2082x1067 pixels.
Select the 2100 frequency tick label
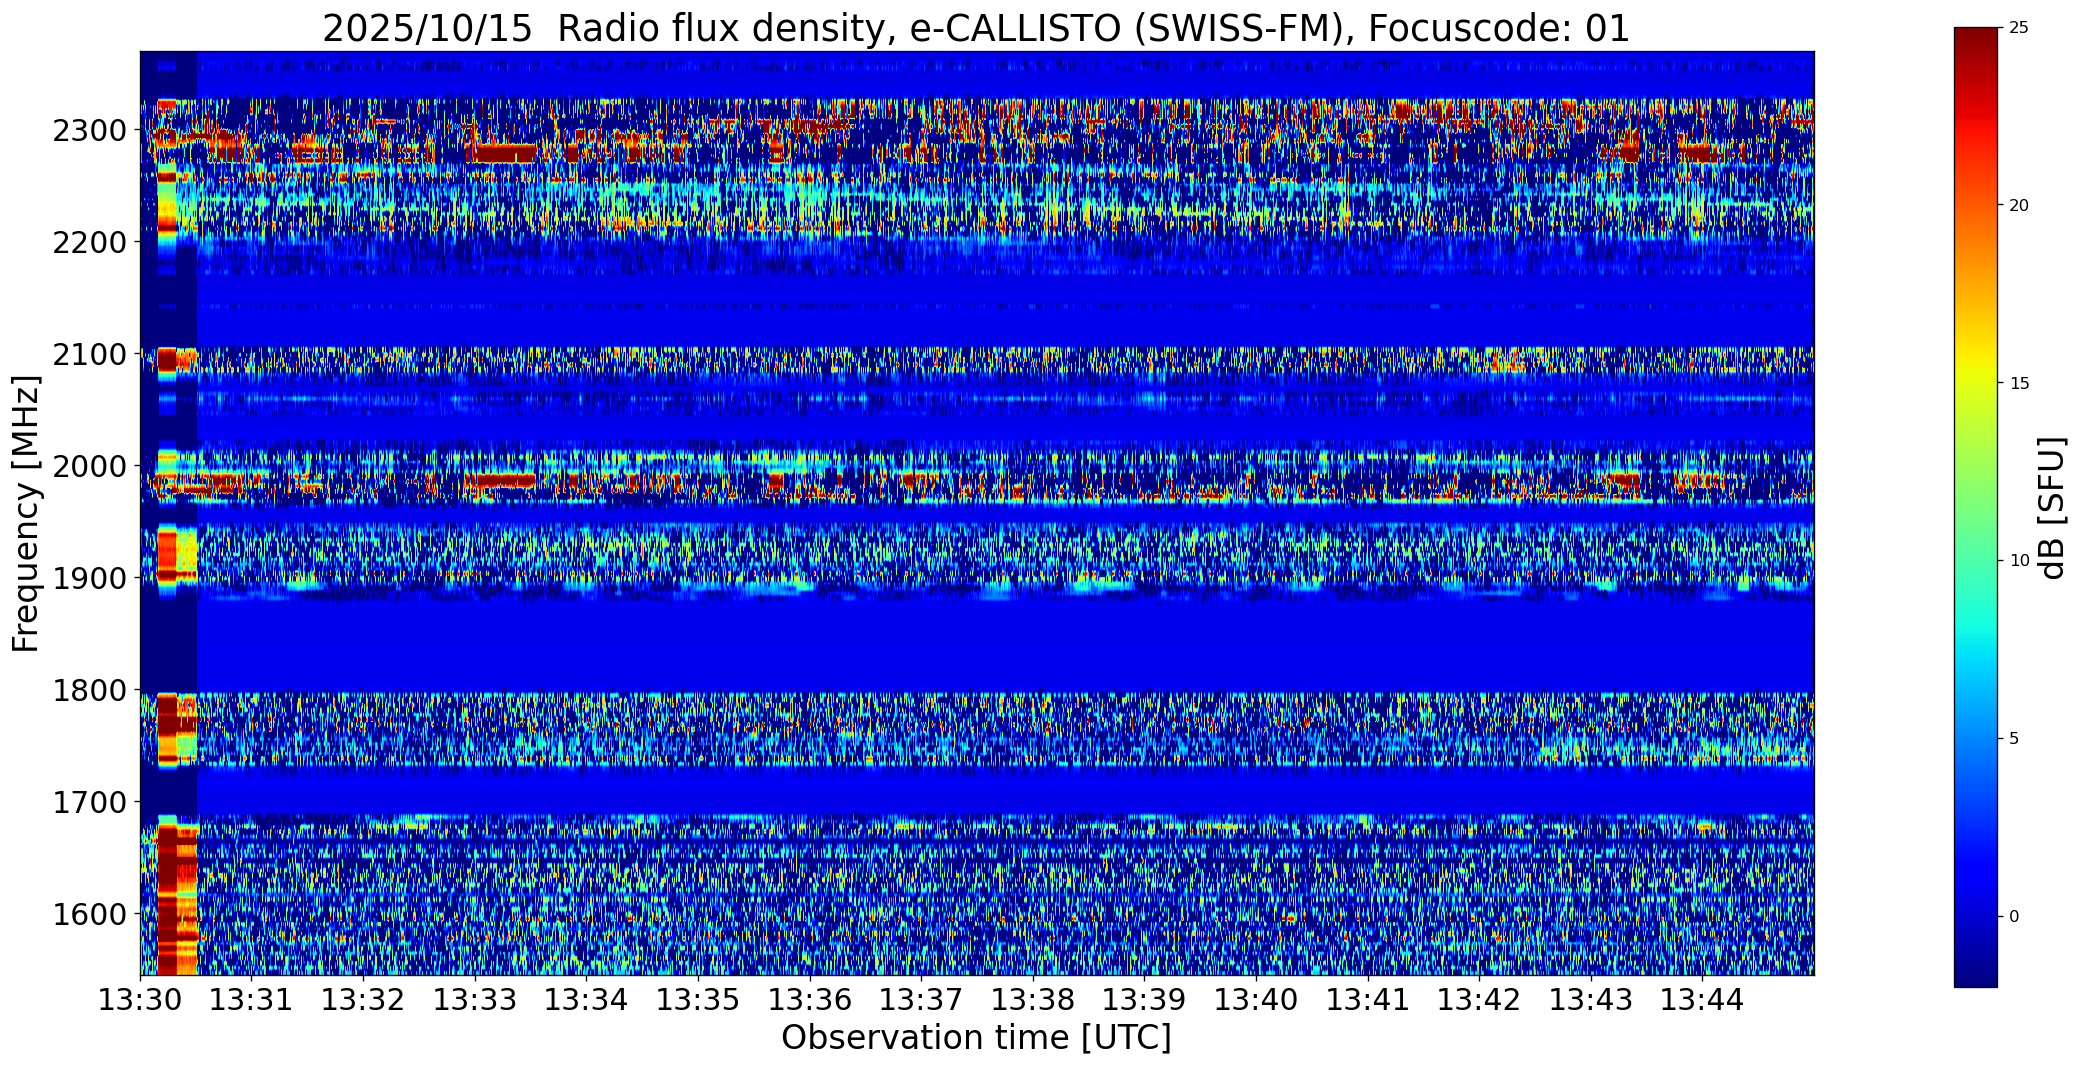[91, 355]
